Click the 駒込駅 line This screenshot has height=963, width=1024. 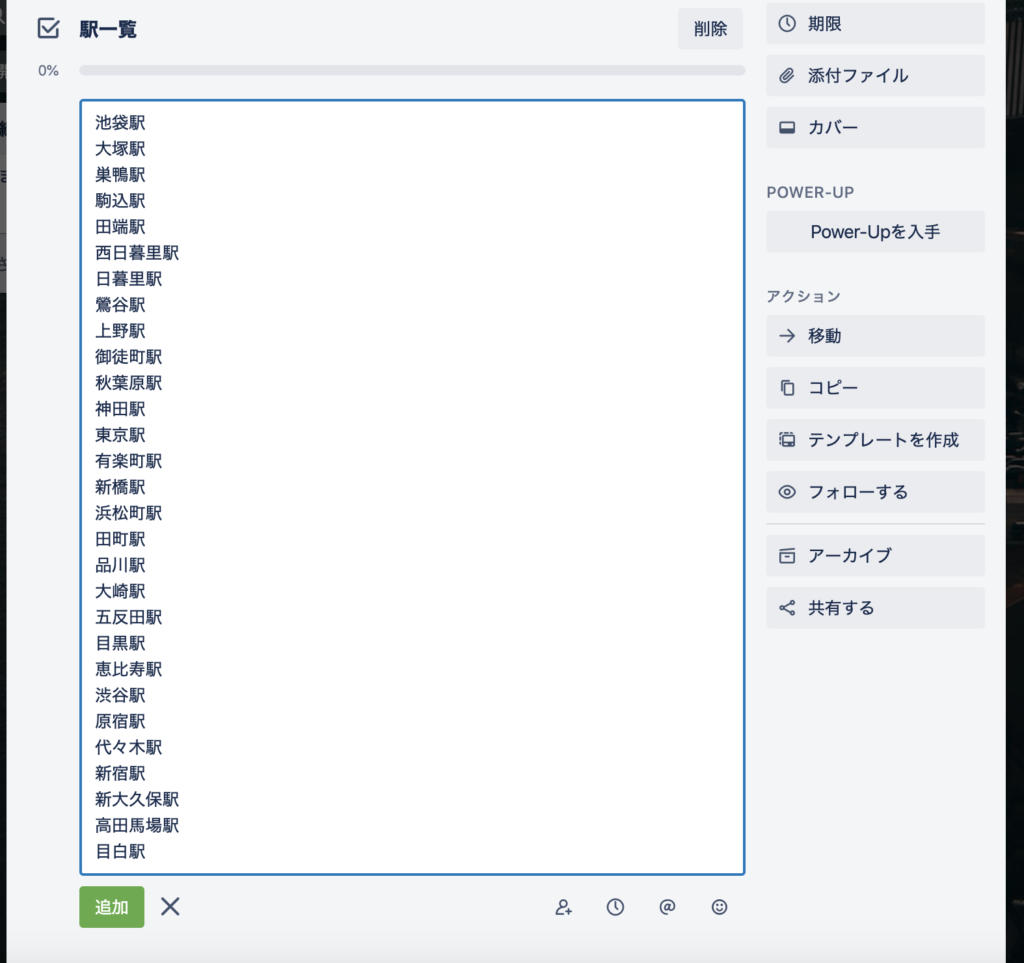(x=120, y=201)
